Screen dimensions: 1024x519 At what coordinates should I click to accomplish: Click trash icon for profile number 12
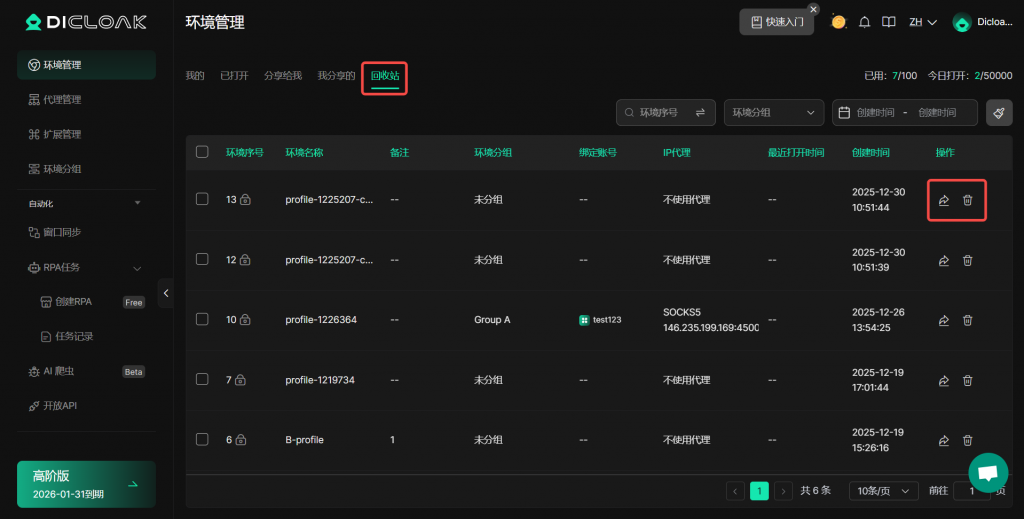pos(967,260)
